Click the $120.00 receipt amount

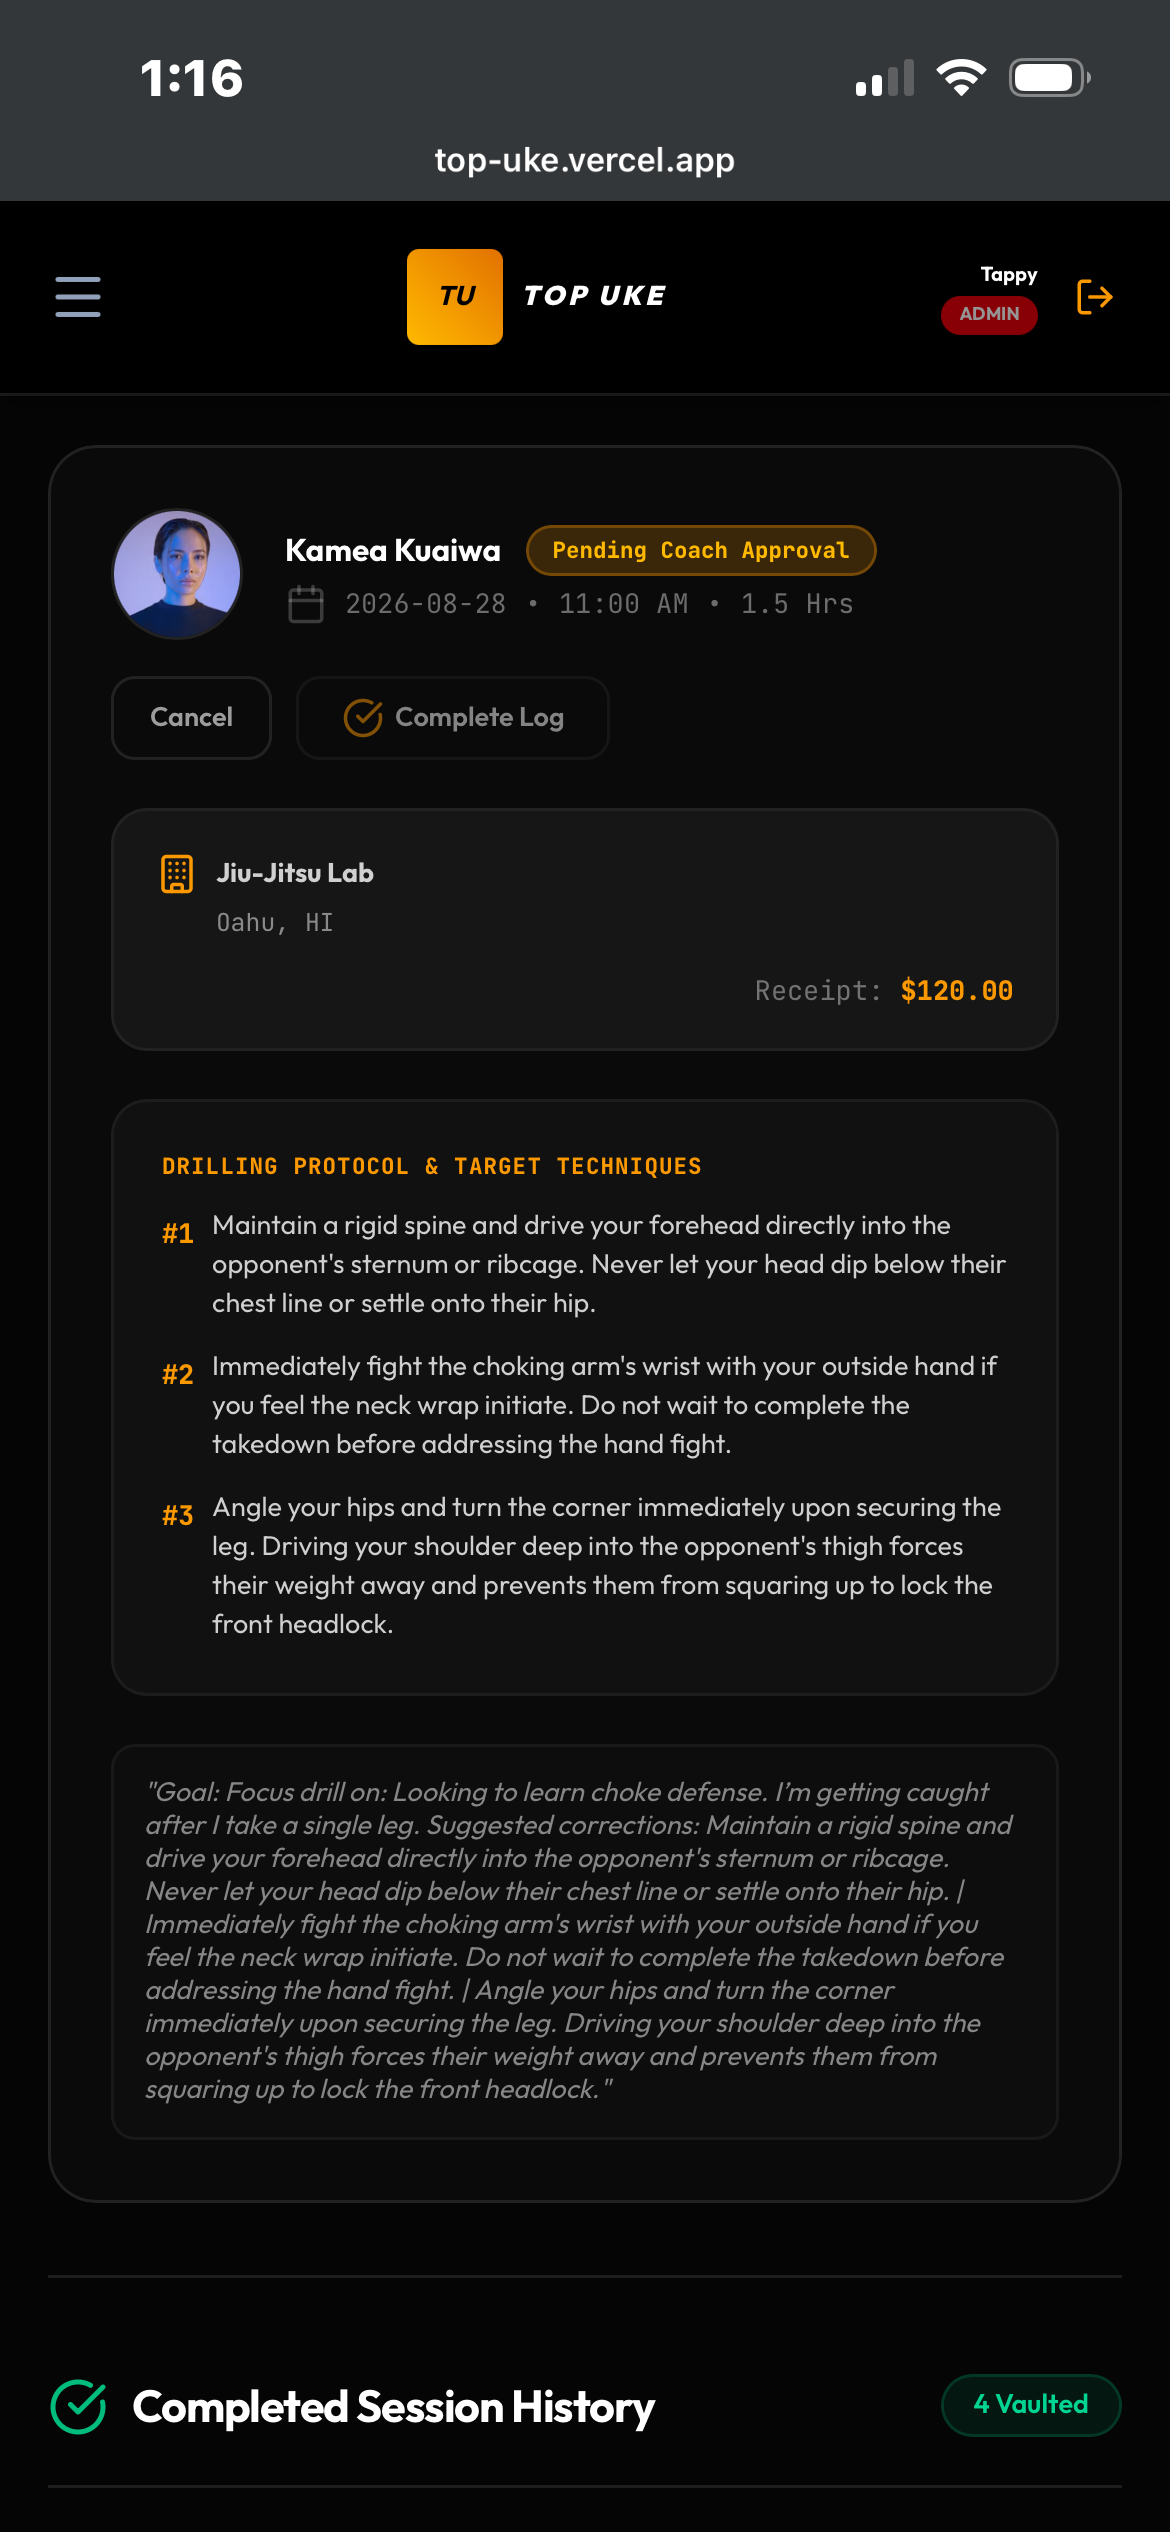coord(956,991)
